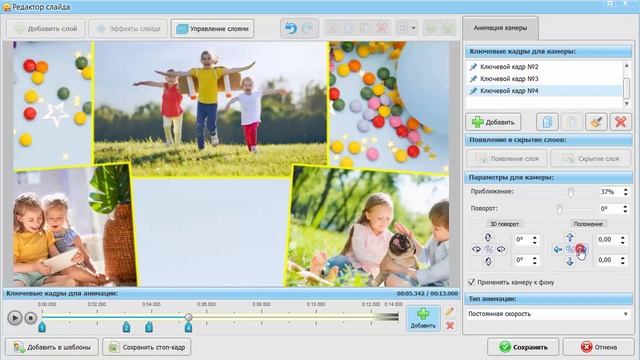Click the timeline playhead handle
This screenshot has height=360, width=640.
coord(189,317)
